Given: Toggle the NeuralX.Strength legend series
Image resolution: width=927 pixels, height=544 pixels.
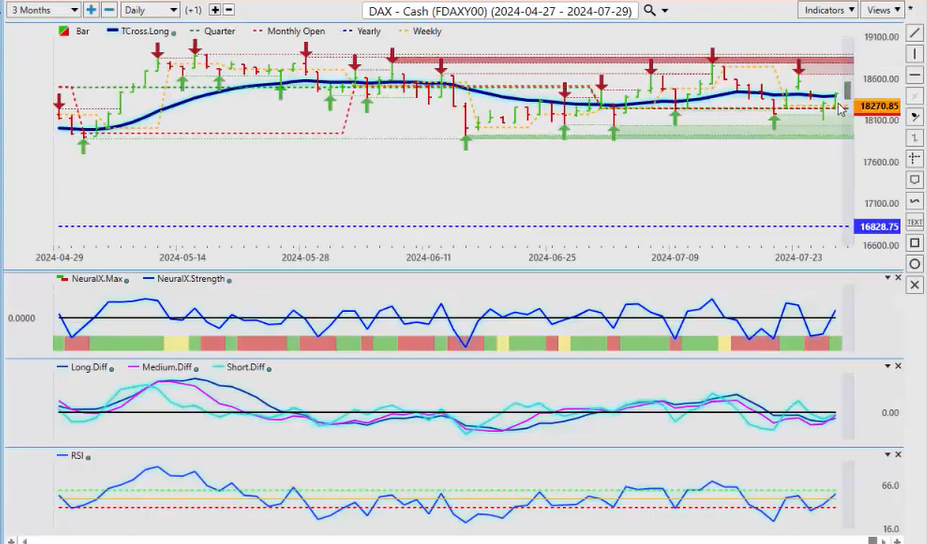Looking at the screenshot, I should (192, 279).
